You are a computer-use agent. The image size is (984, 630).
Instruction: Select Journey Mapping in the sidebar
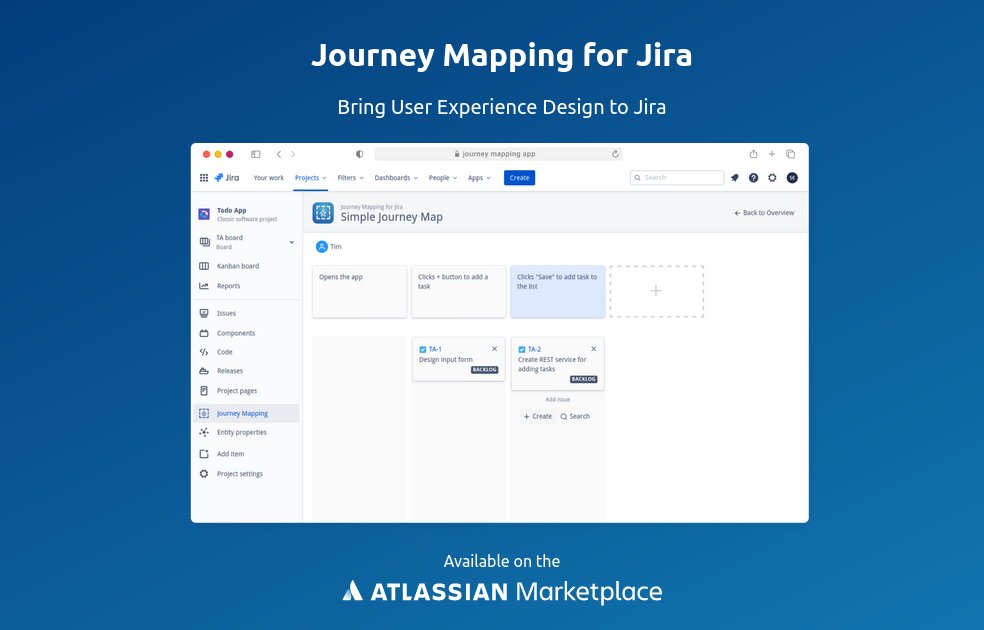[x=247, y=414]
